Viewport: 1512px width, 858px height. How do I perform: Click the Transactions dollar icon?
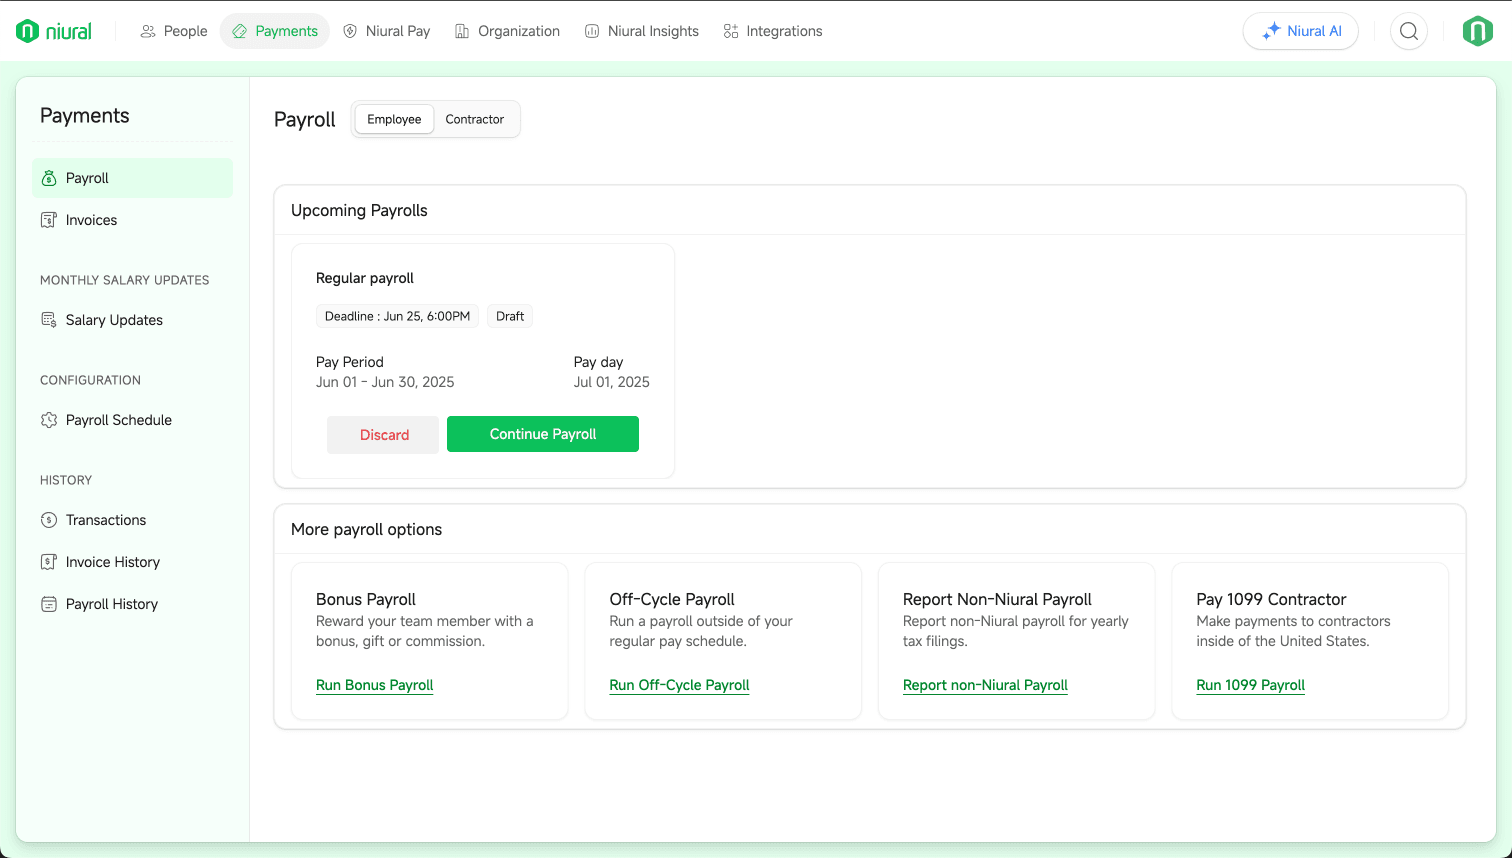tap(48, 520)
